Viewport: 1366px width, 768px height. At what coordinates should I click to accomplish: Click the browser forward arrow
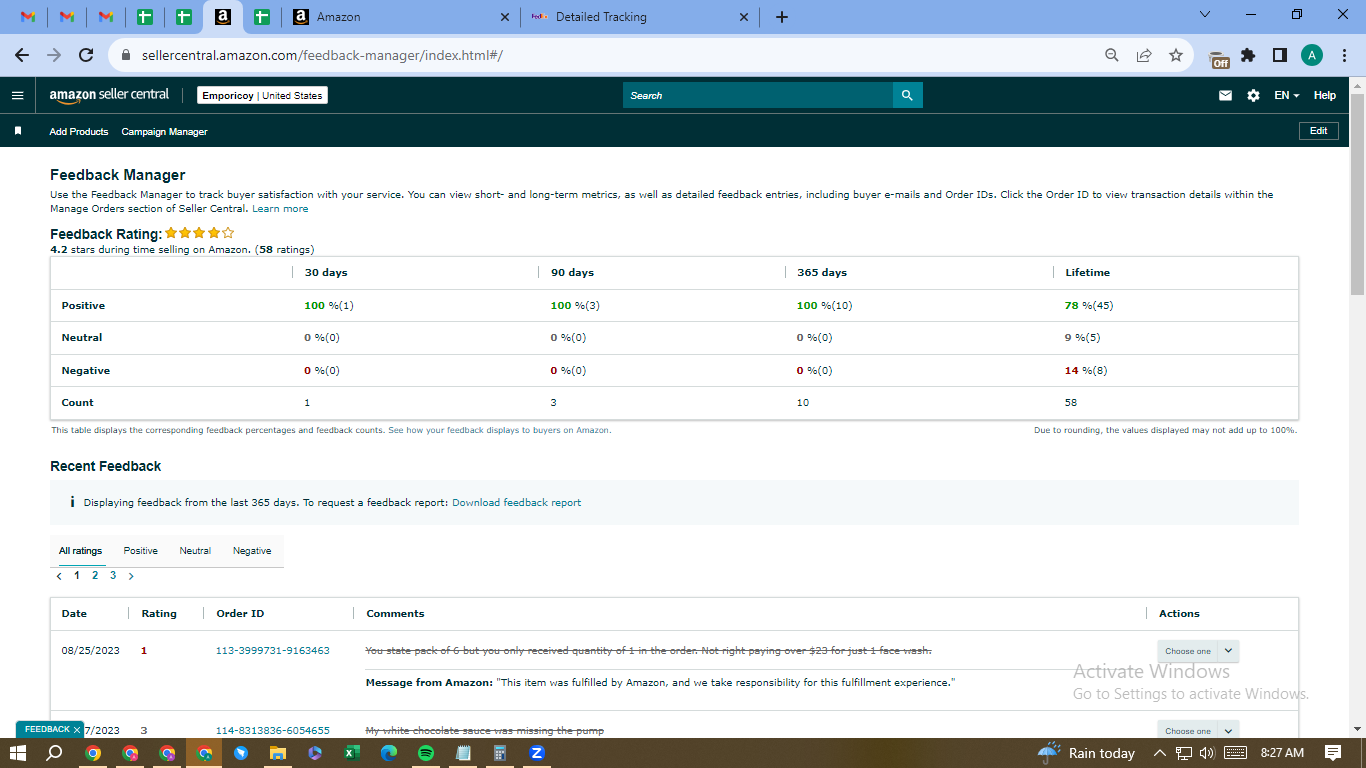[54, 55]
